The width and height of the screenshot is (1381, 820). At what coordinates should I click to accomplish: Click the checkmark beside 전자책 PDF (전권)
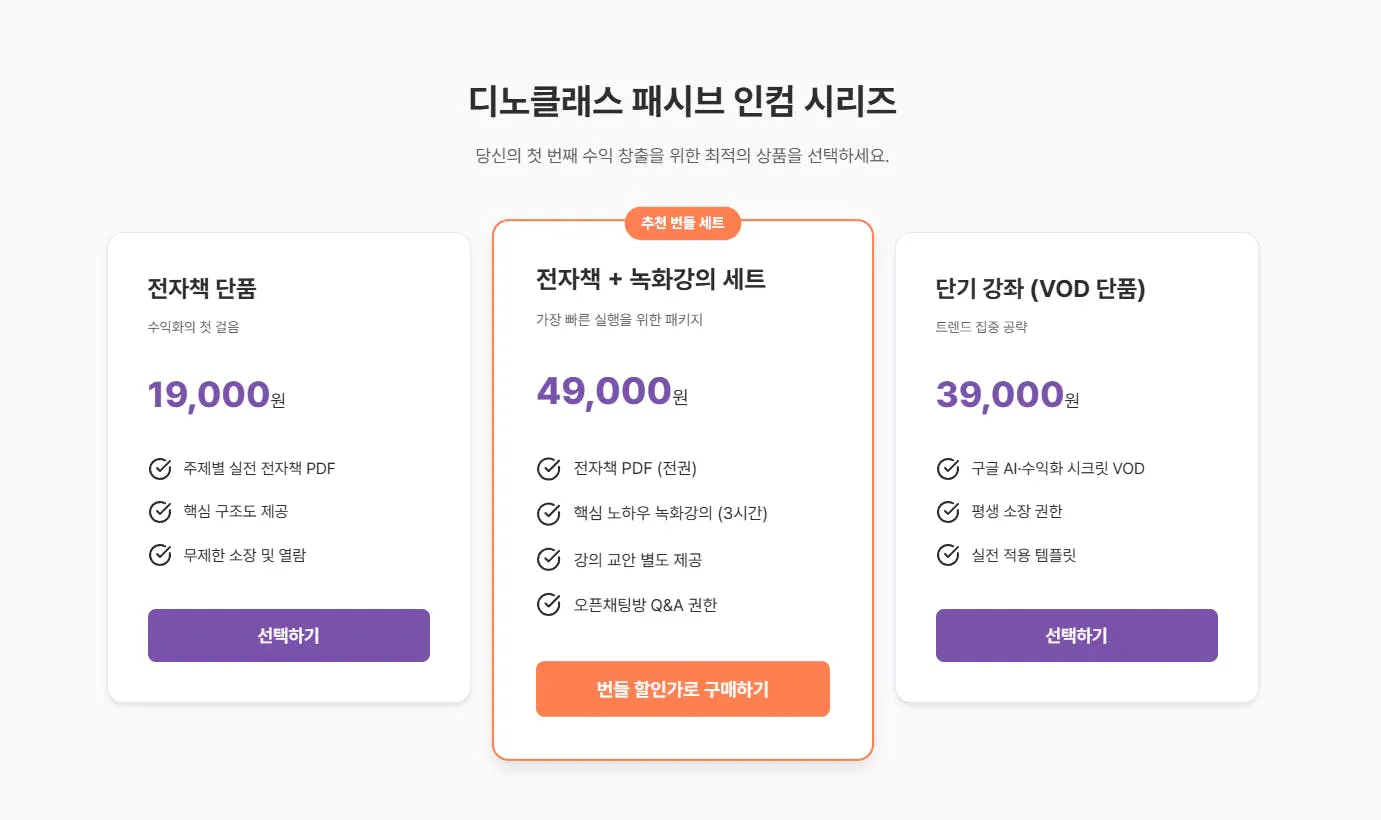548,468
